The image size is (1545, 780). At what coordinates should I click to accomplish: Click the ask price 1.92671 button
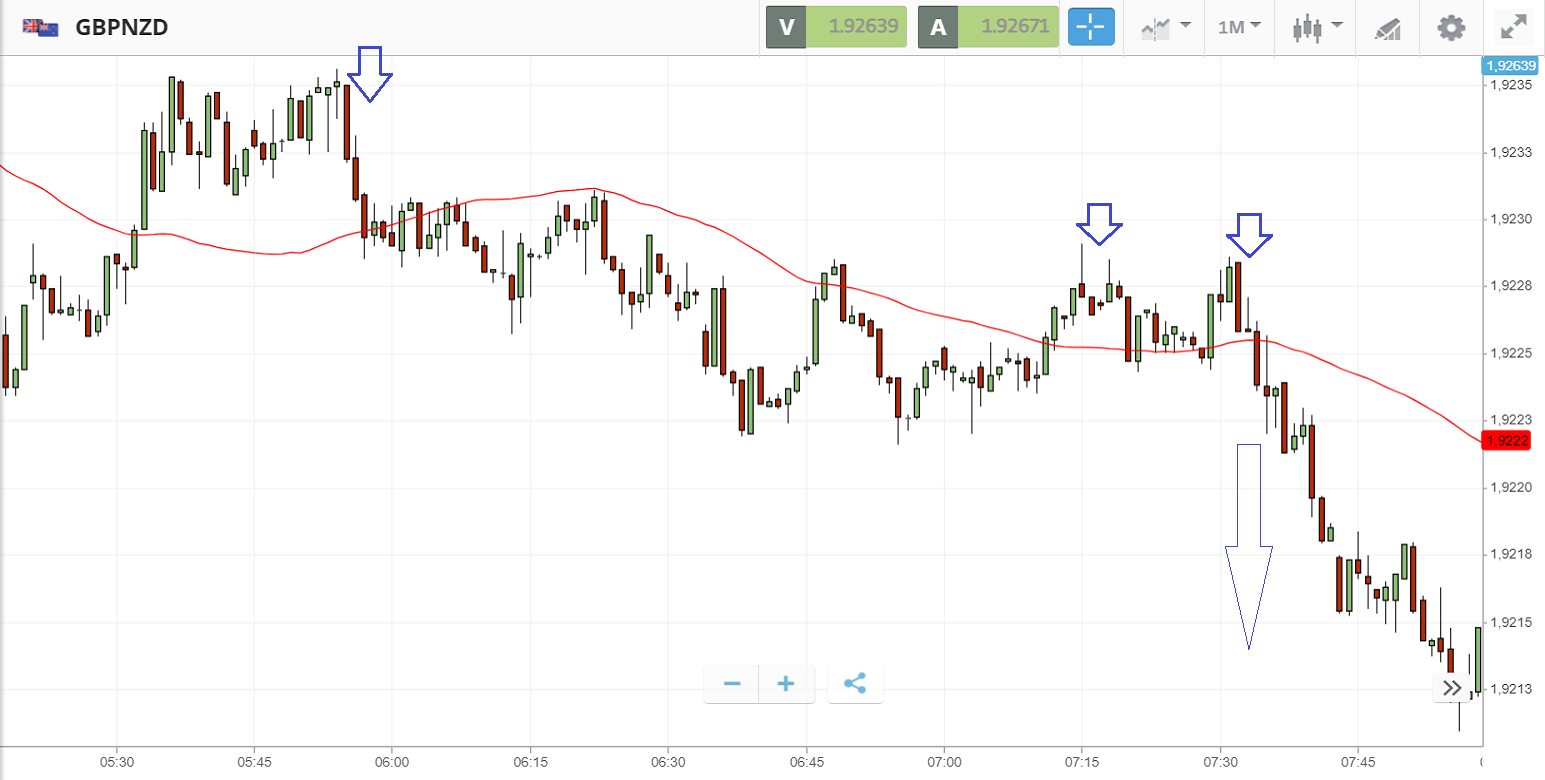[988, 27]
